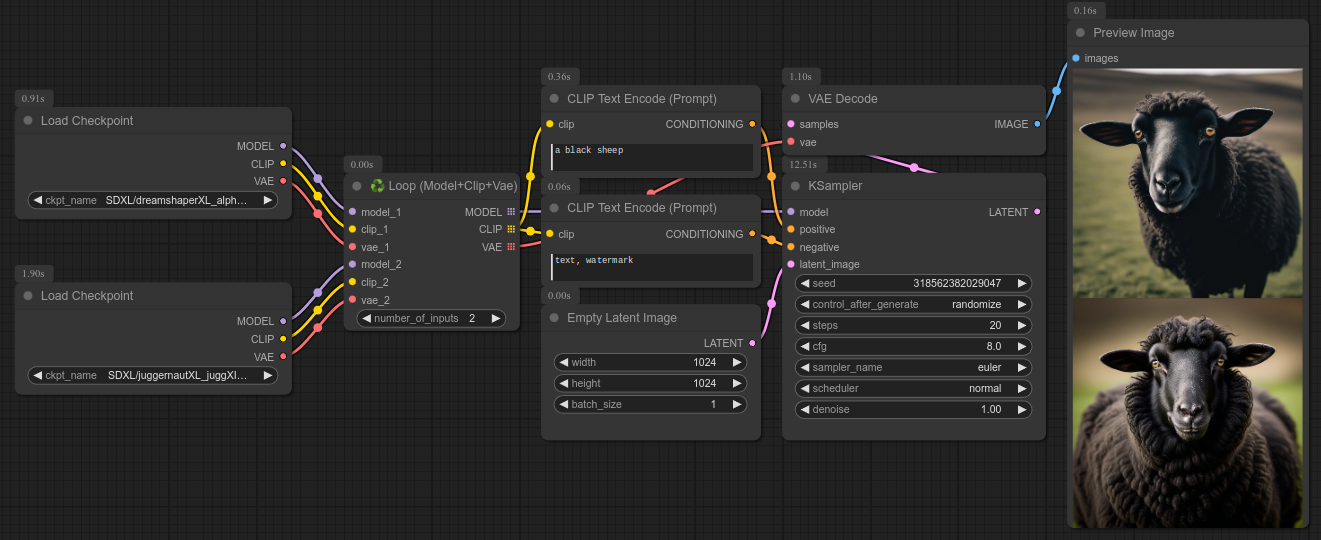The width and height of the screenshot is (1321, 540).
Task: Toggle collapse on the Preview Image node
Action: (1081, 33)
